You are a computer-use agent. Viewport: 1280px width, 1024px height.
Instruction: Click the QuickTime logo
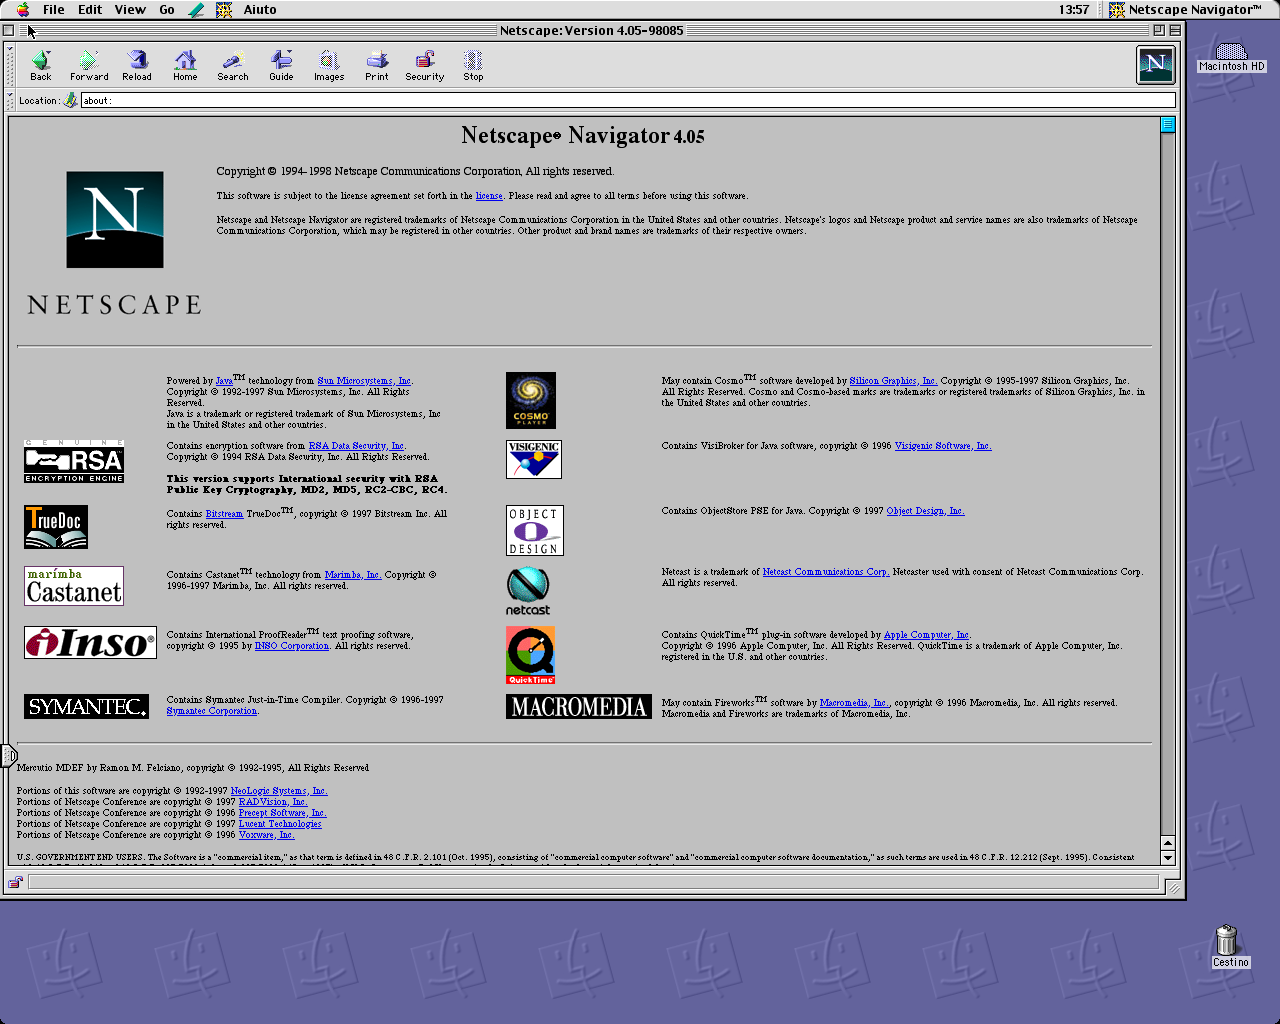531,655
